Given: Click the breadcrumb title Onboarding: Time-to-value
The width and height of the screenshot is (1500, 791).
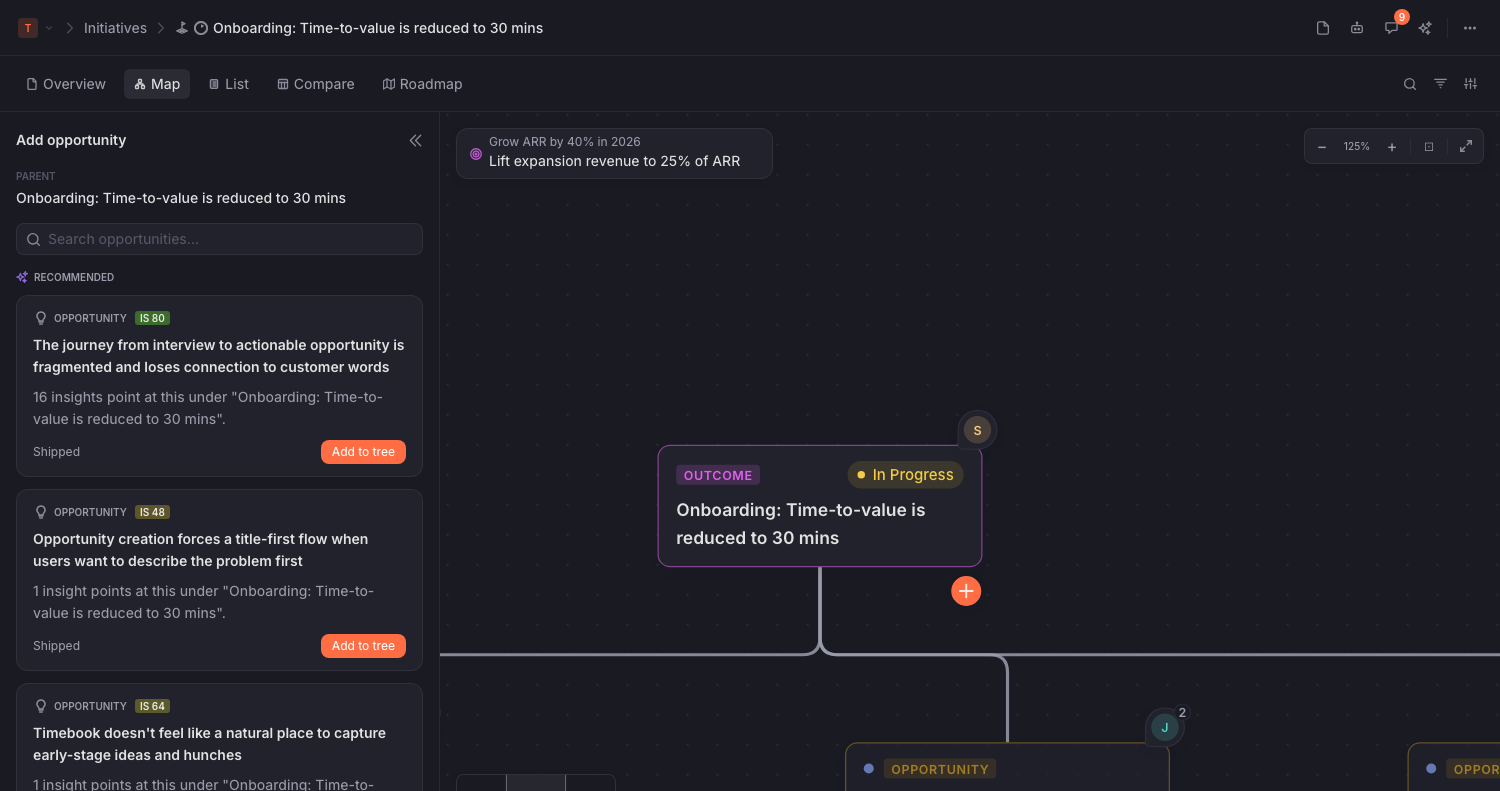Looking at the screenshot, I should point(378,28).
